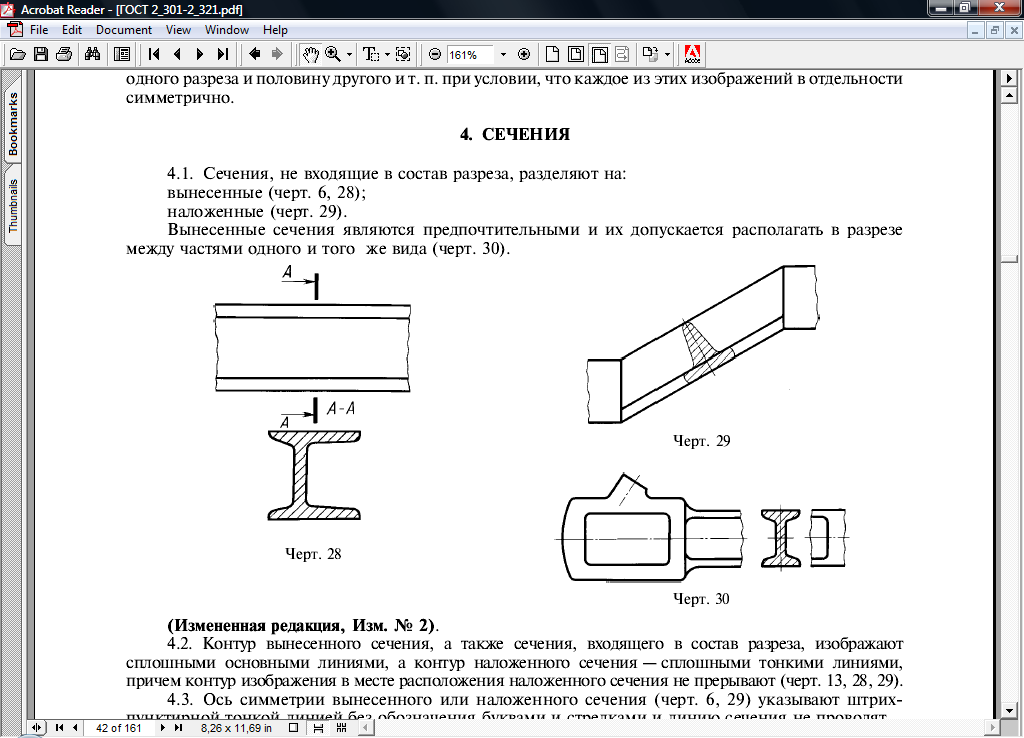Click the caption 'Черт. 30'

pyautogui.click(x=701, y=599)
